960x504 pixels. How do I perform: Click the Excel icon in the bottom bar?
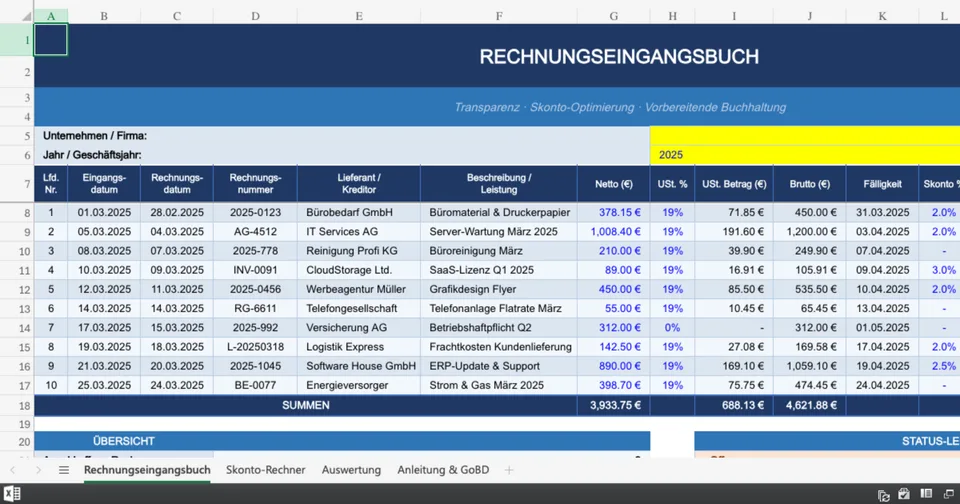tap(12, 494)
